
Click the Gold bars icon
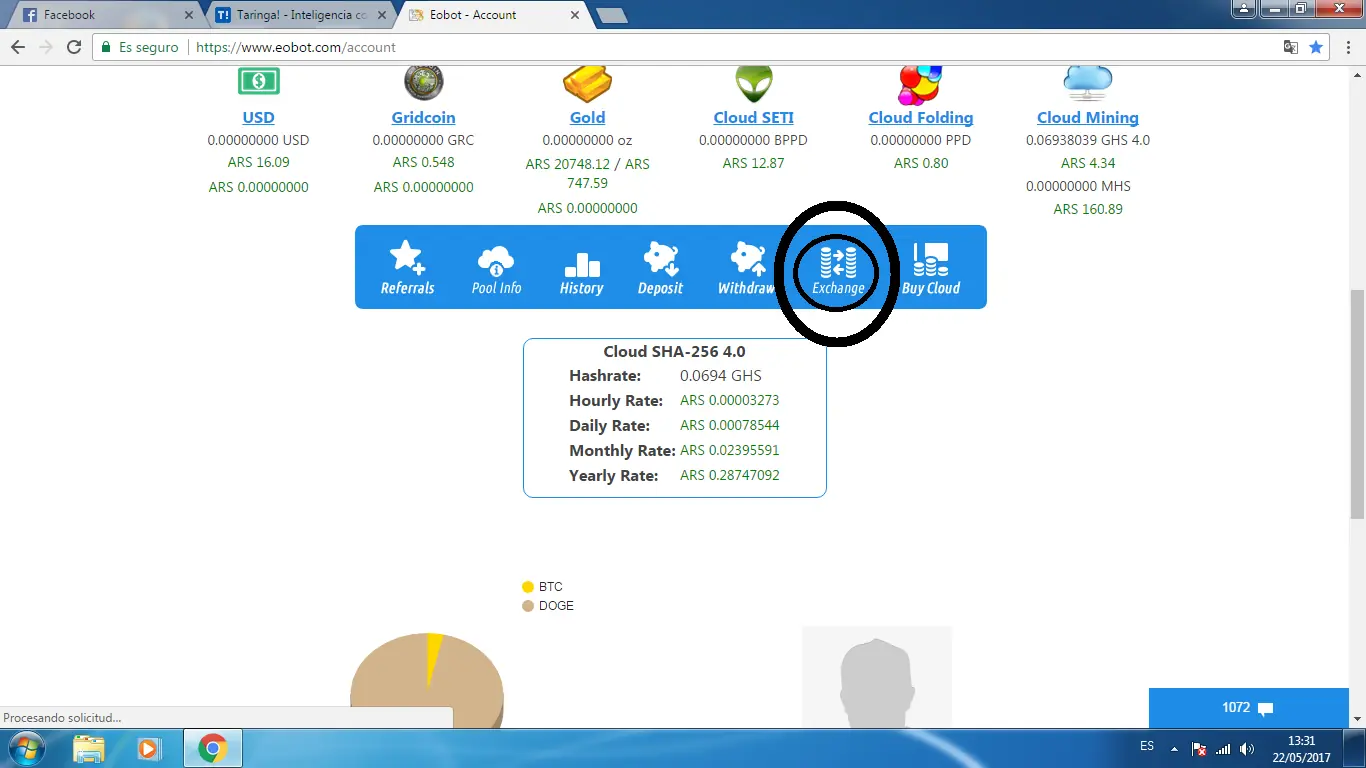click(x=587, y=84)
